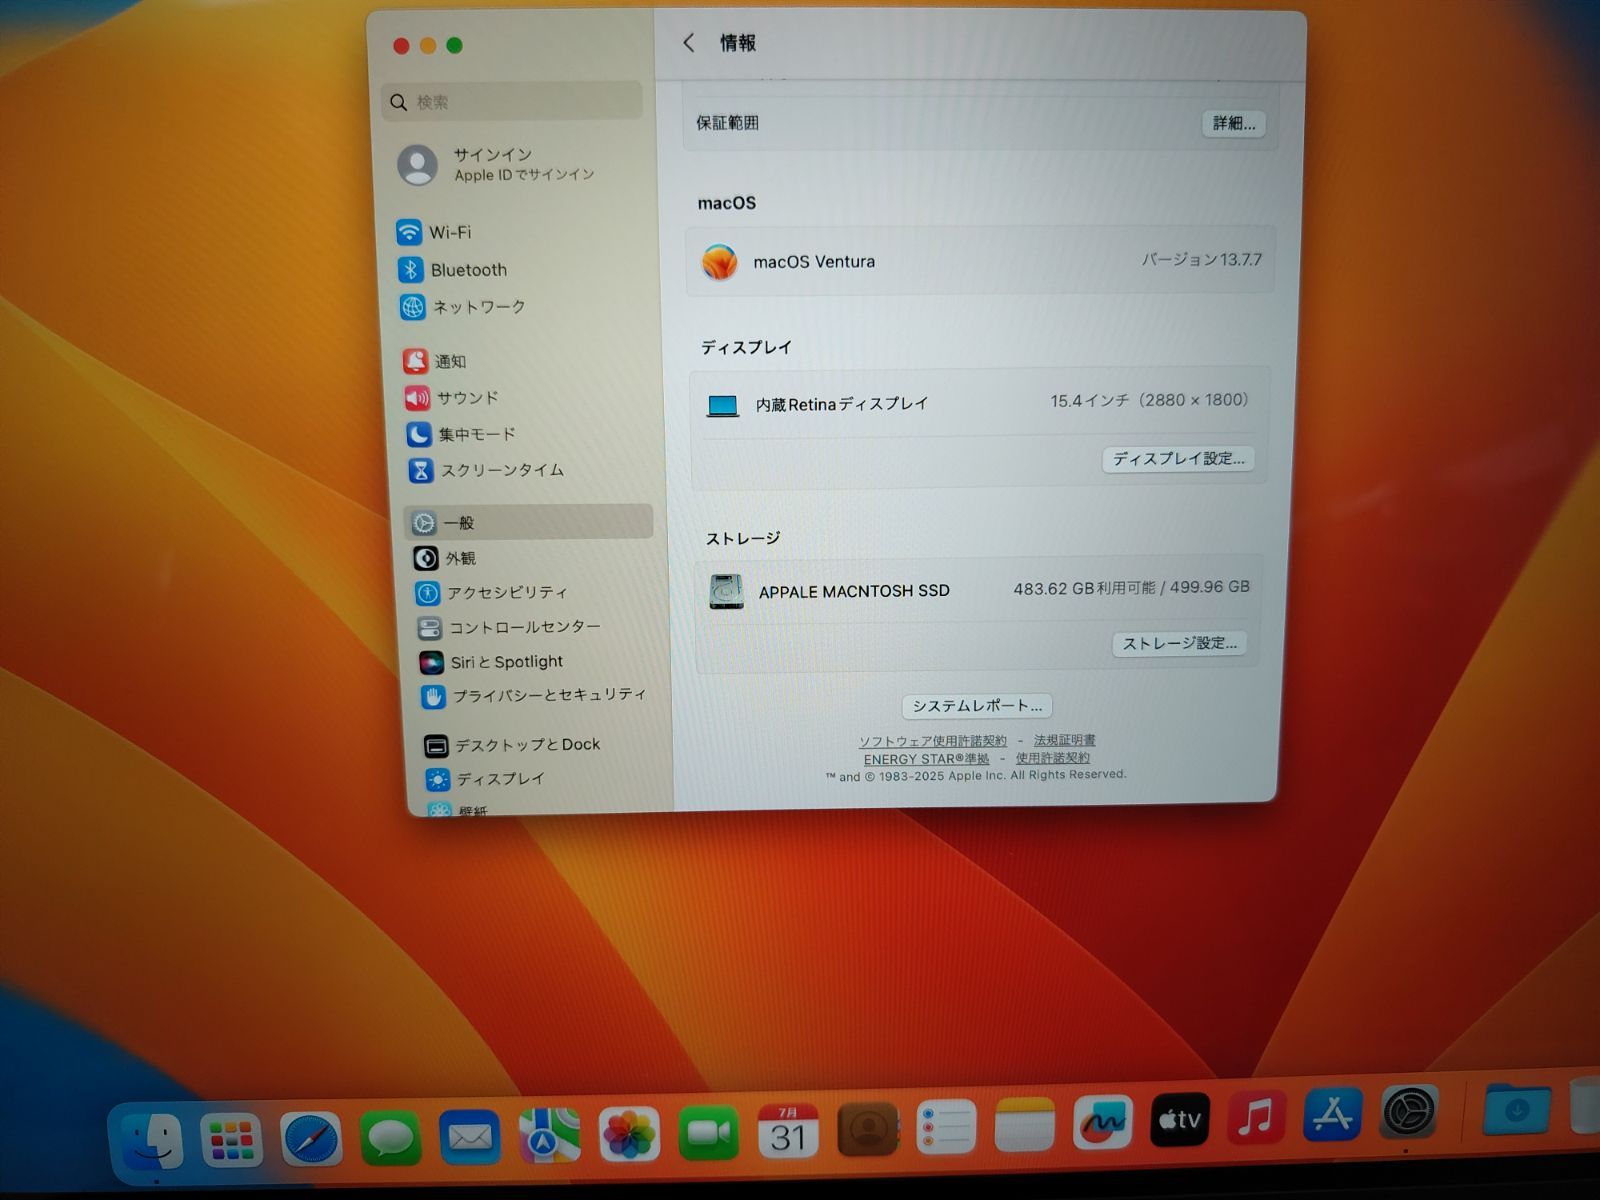The image size is (1600, 1200).
Task: Open Calendar showing 31 in the Dock
Action: click(x=788, y=1132)
